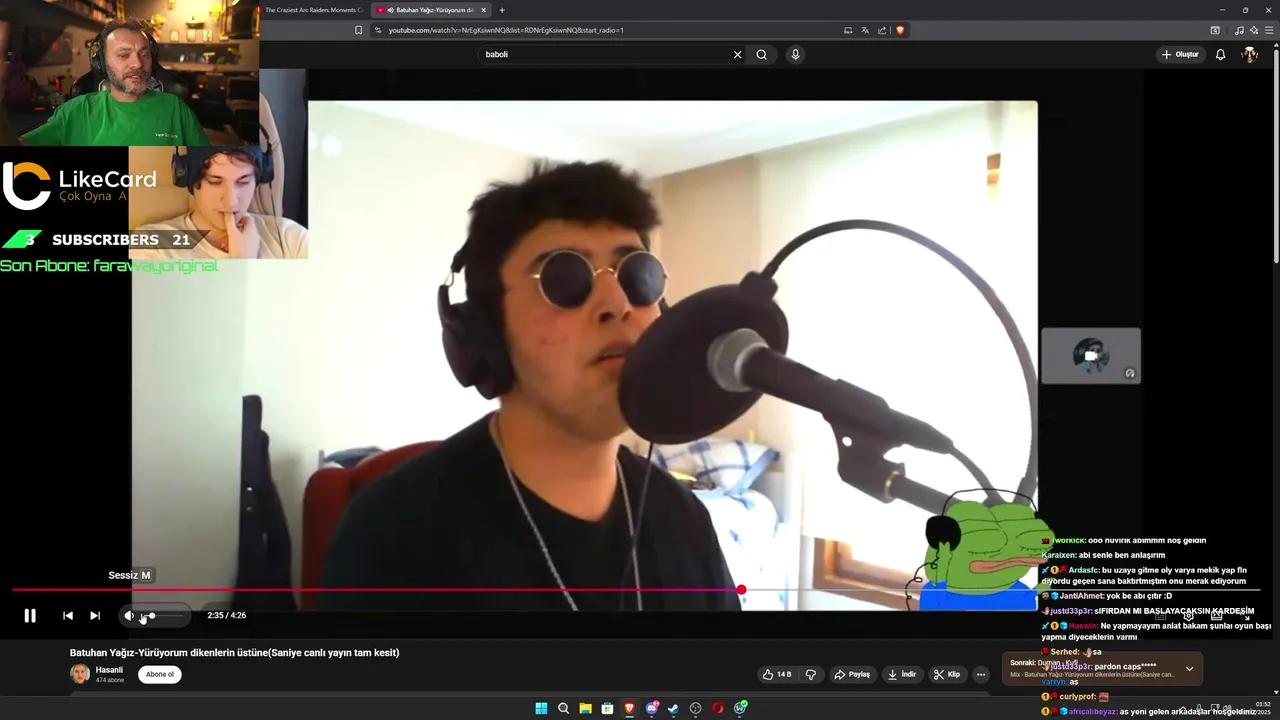Create a clip with the Klip button

(x=947, y=674)
